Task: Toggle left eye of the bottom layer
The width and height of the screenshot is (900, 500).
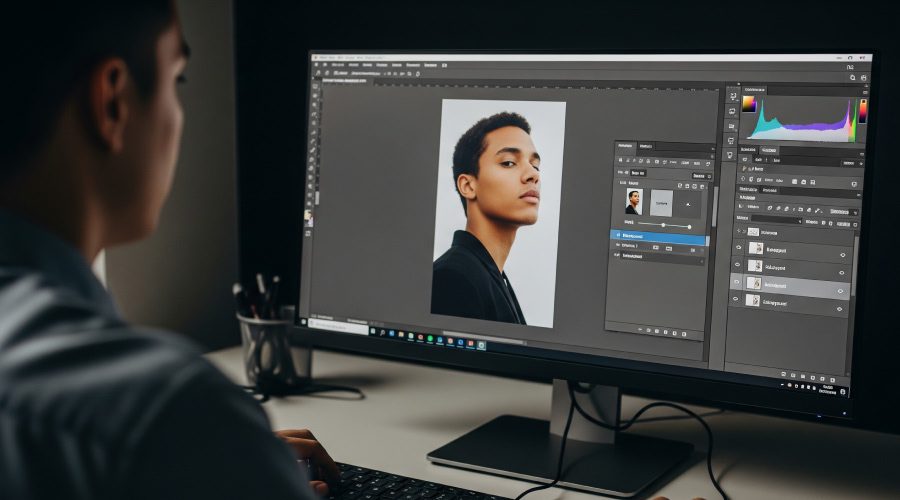Action: (735, 299)
